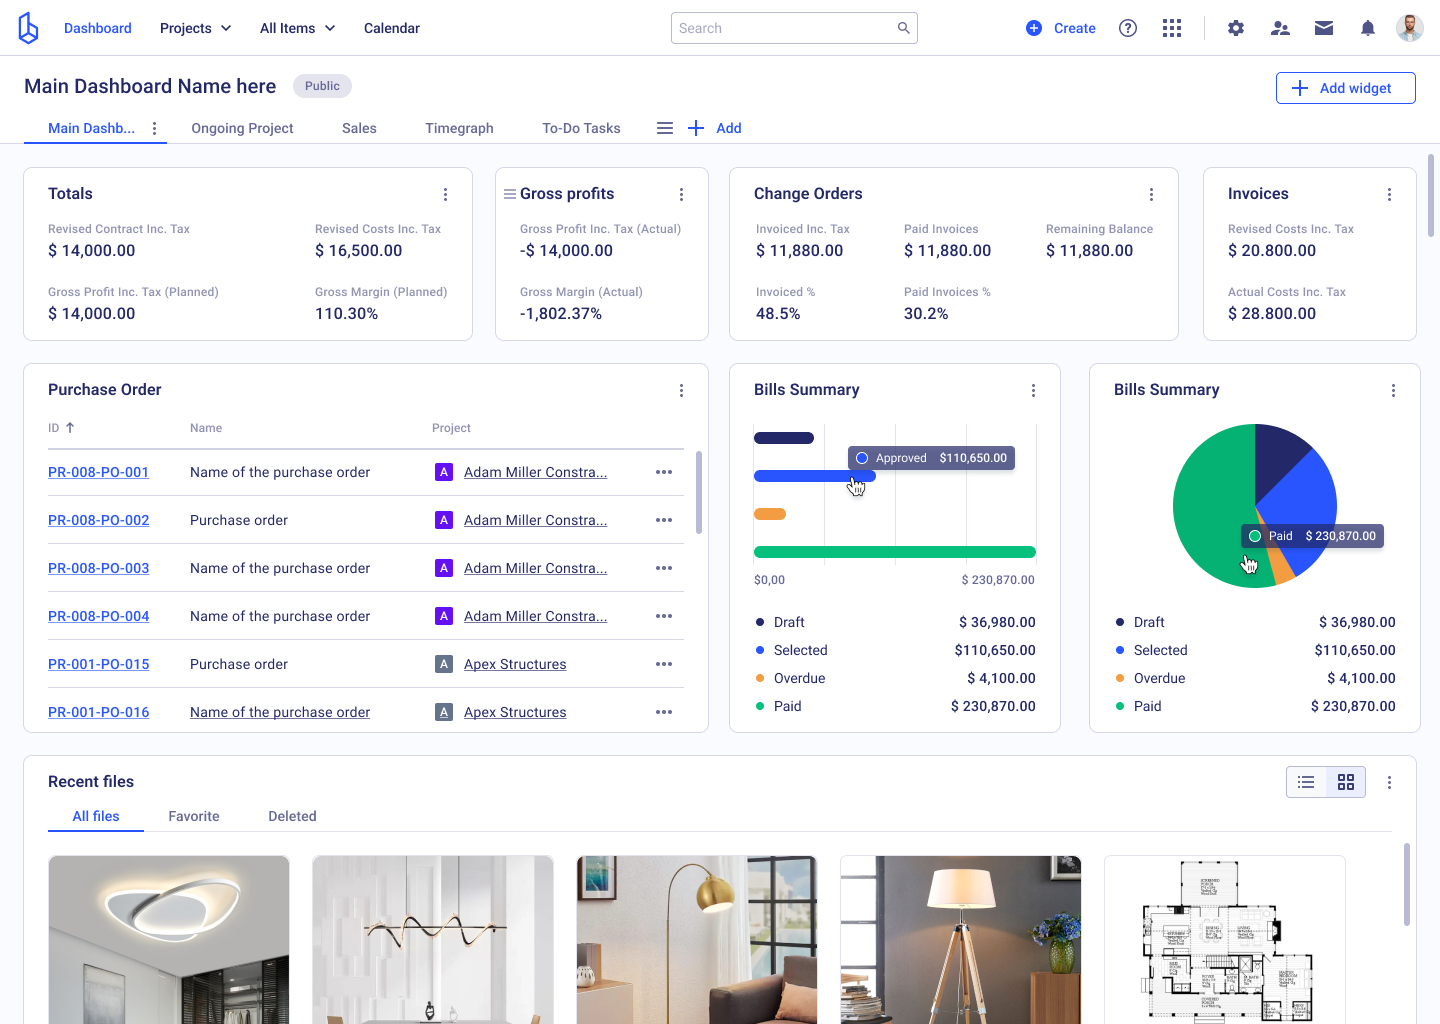Open the floor plan file thumbnail
The width and height of the screenshot is (1440, 1024).
click(x=1225, y=940)
